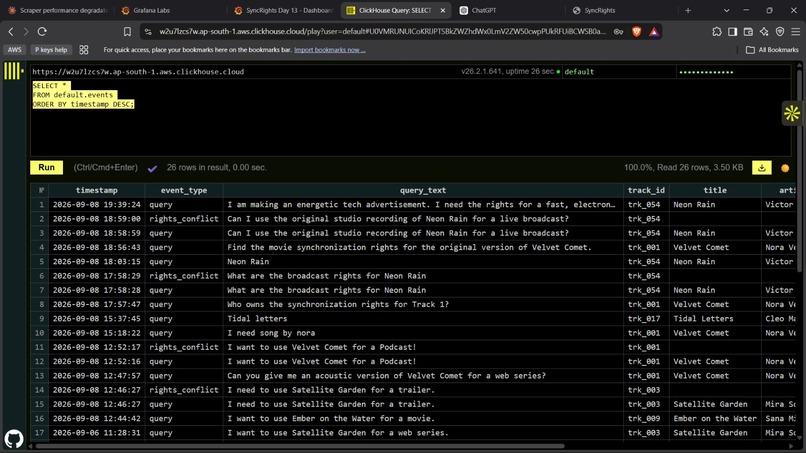Click the browser address bar URL
Screen dimensions: 806x453
(382, 31)
